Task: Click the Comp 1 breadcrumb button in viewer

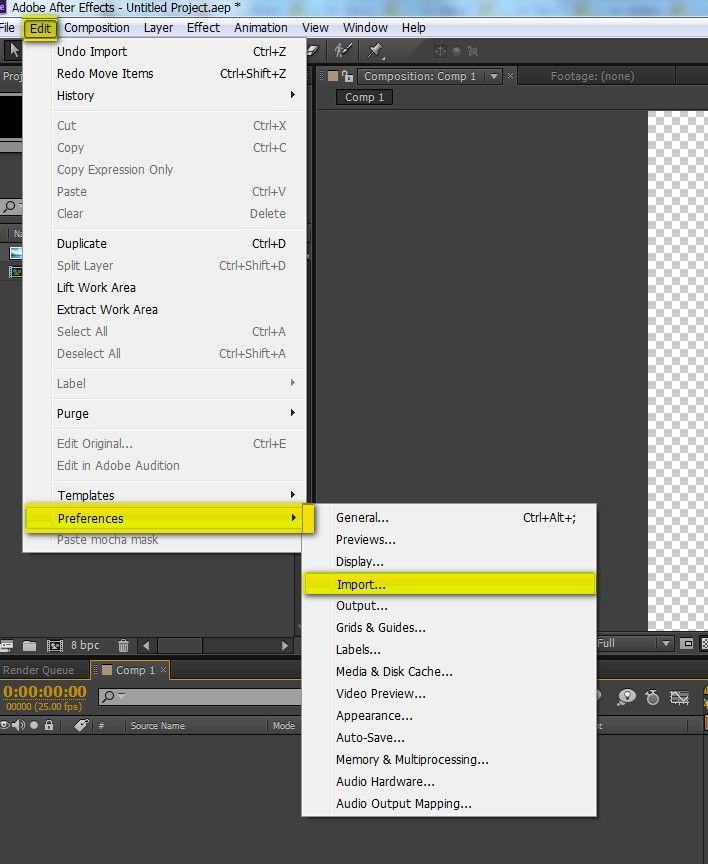Action: 364,97
